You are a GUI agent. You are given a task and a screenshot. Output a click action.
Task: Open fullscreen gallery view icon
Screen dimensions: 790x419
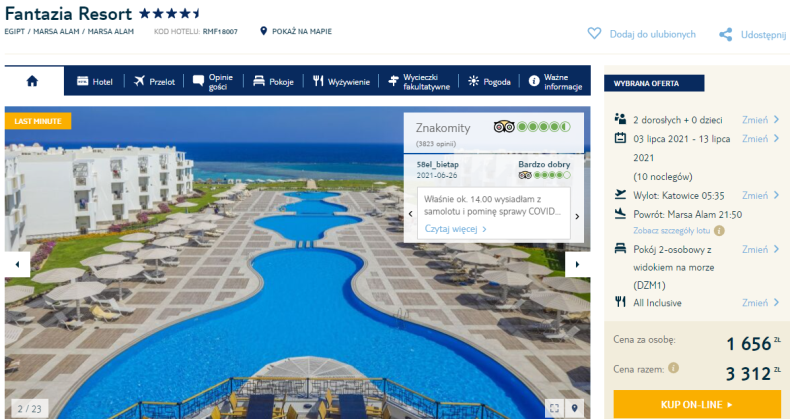click(554, 408)
